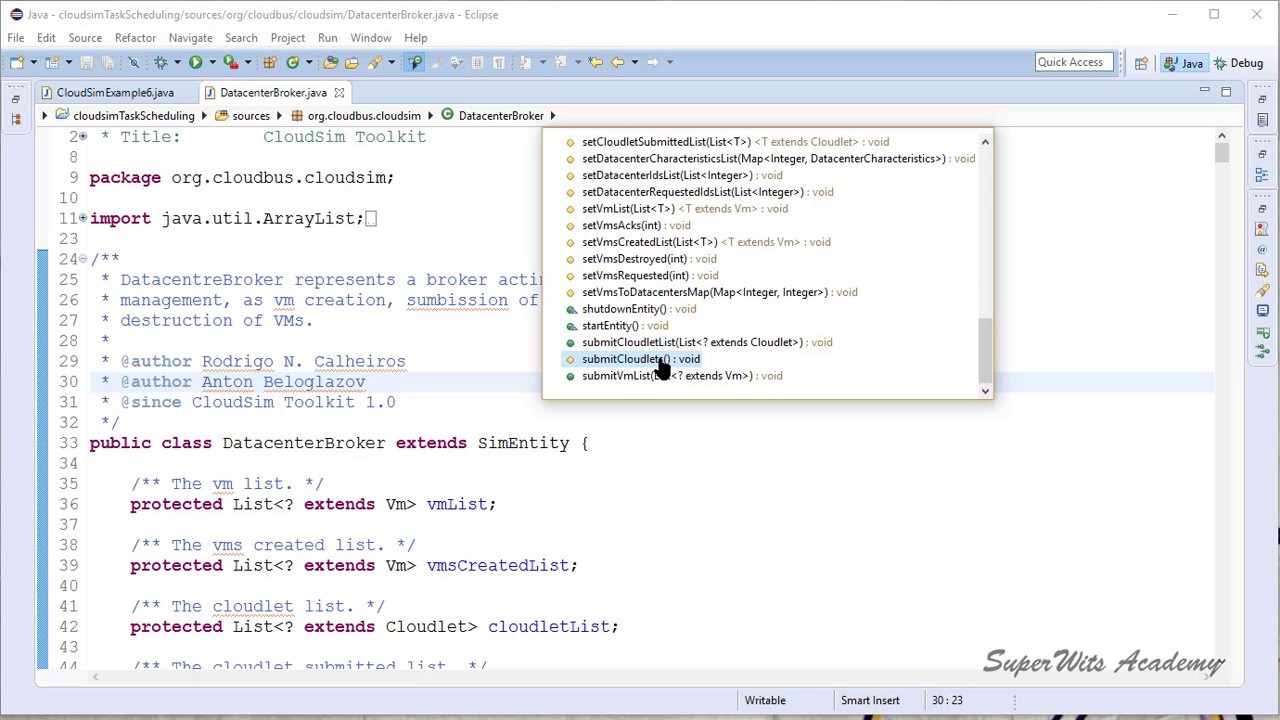Open the File menu
Image resolution: width=1280 pixels, height=720 pixels.
(16, 38)
